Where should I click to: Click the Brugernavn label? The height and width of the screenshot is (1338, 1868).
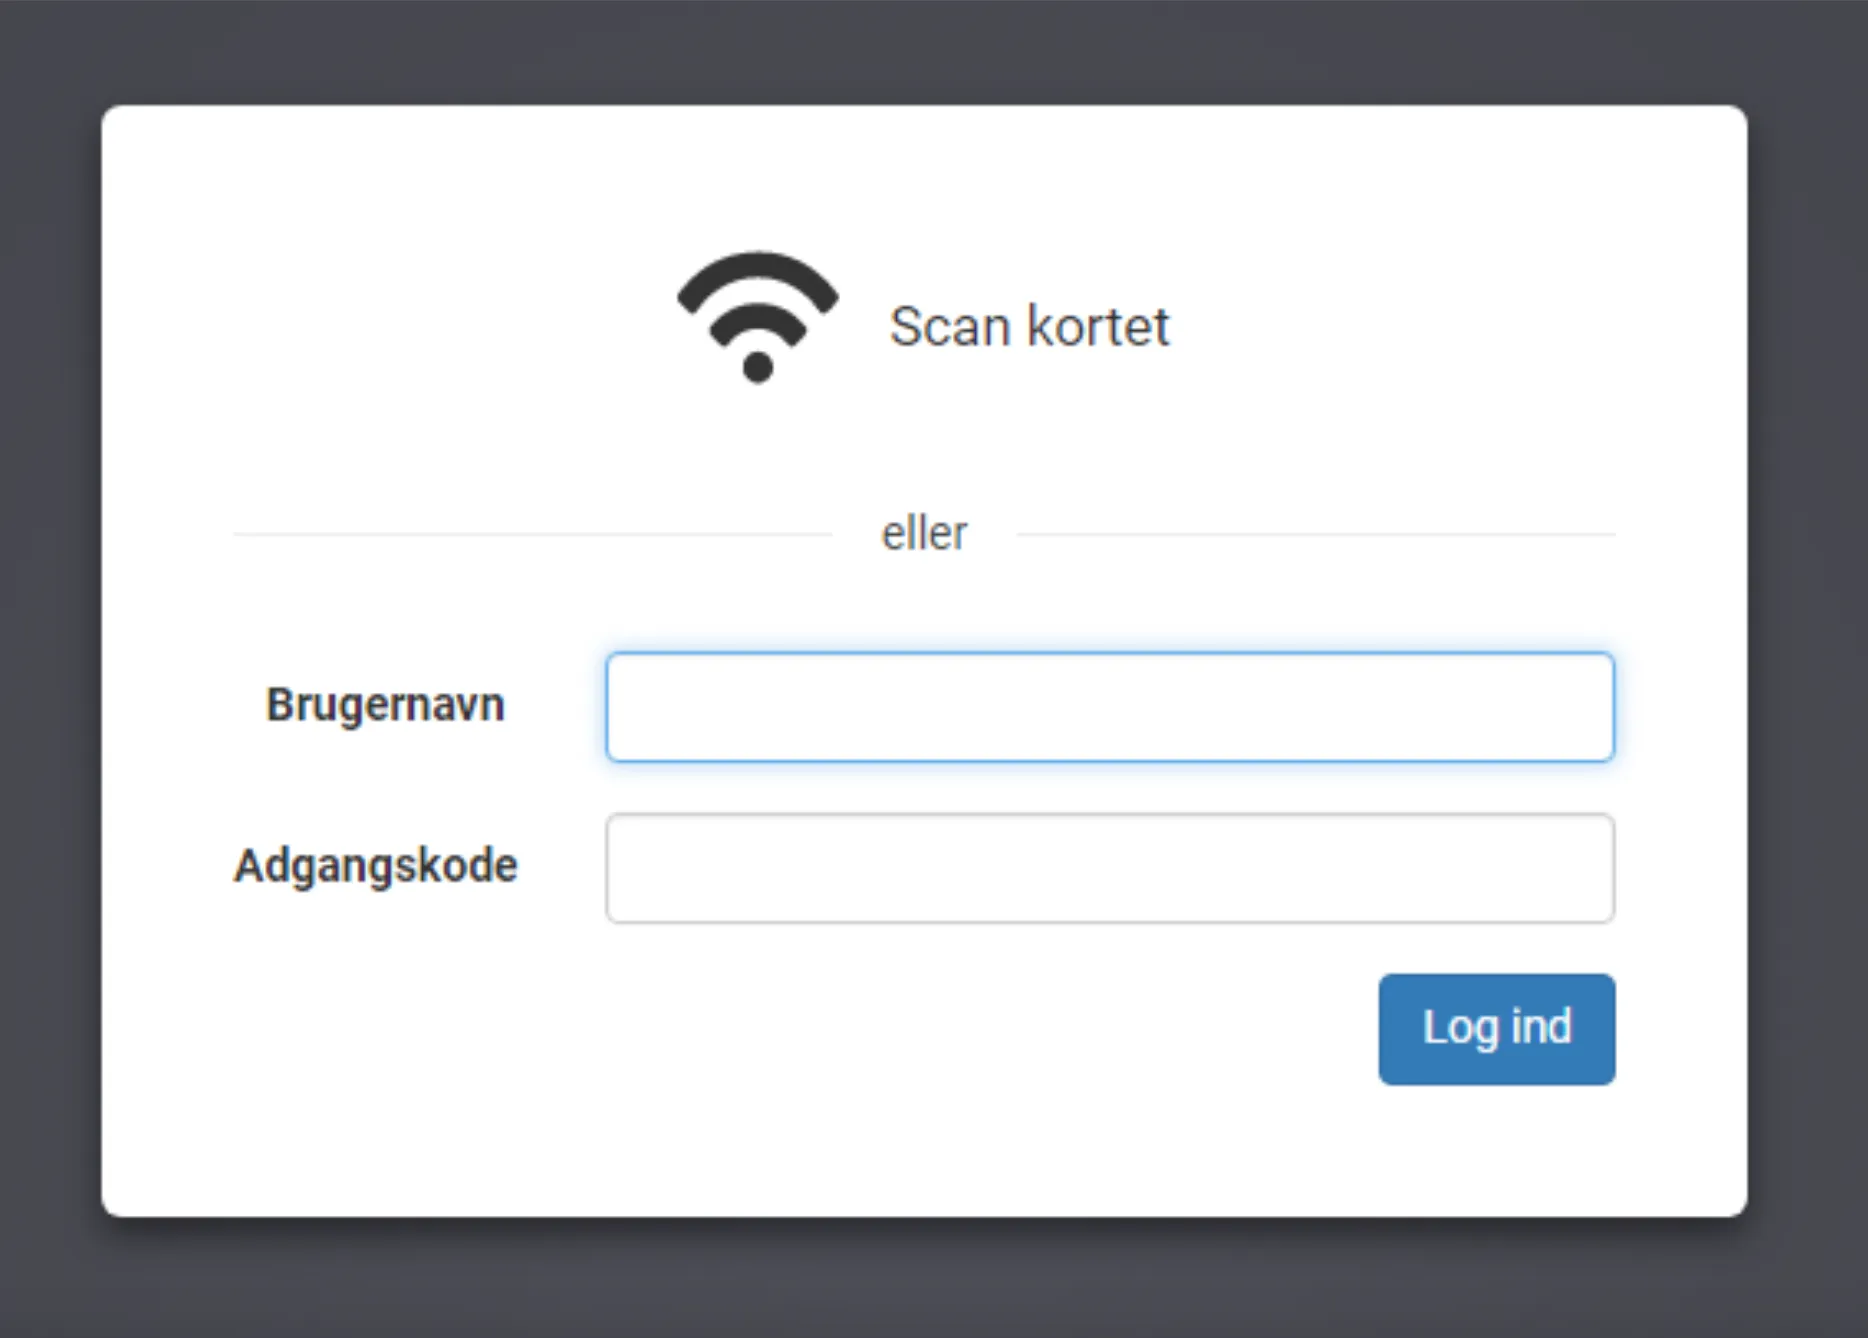[385, 704]
